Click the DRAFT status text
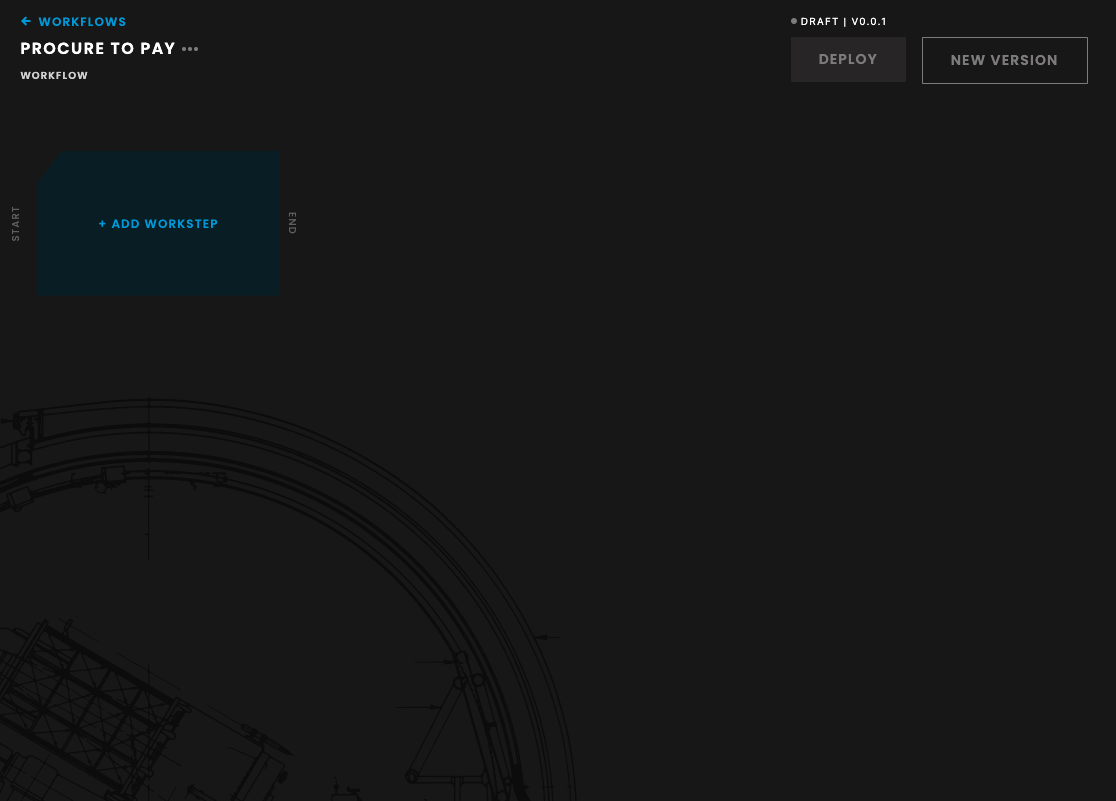1116x801 pixels. [819, 21]
